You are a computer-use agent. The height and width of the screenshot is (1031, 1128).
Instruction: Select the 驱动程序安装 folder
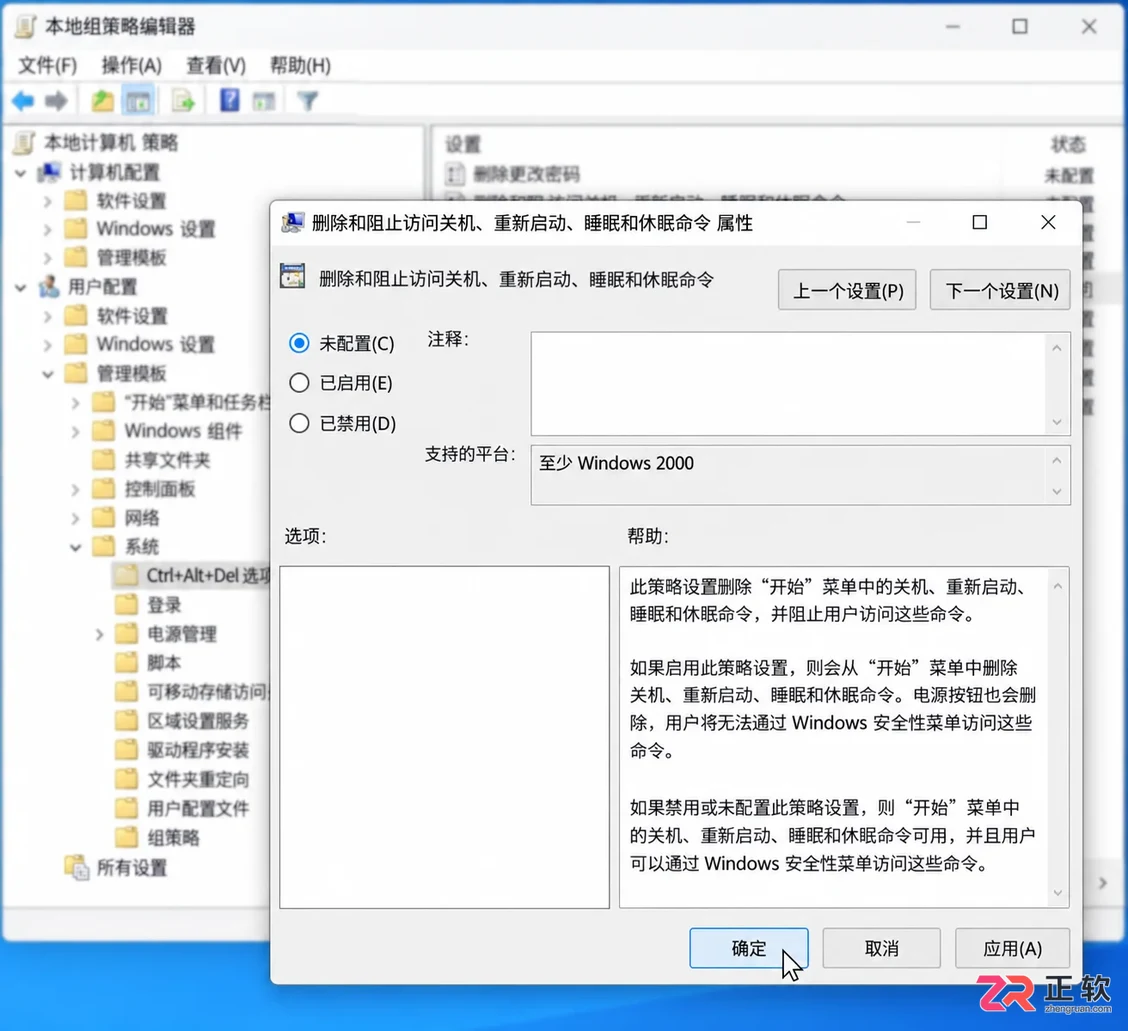click(198, 750)
